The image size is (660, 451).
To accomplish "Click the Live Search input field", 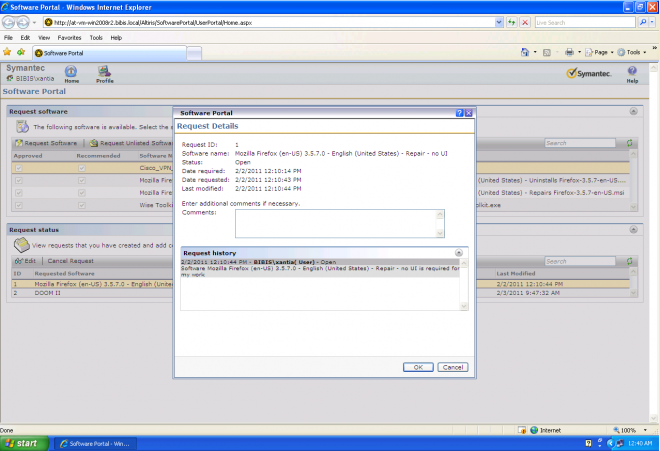I will click(x=585, y=22).
